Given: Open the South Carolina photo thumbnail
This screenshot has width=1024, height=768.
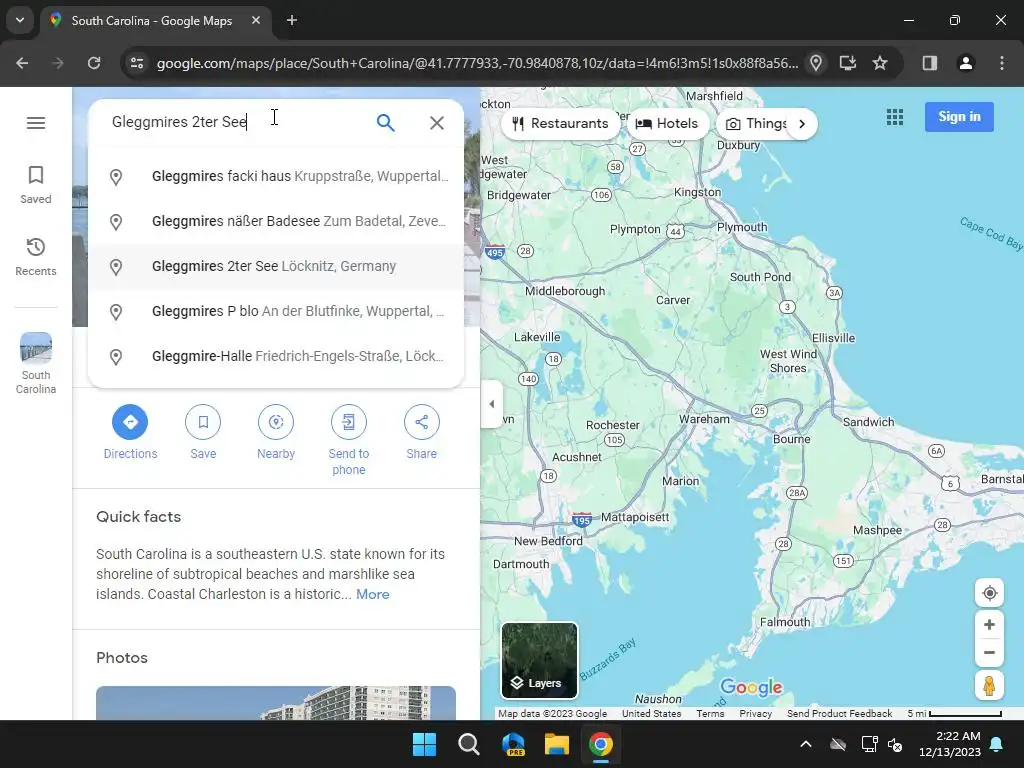Looking at the screenshot, I should 276,703.
